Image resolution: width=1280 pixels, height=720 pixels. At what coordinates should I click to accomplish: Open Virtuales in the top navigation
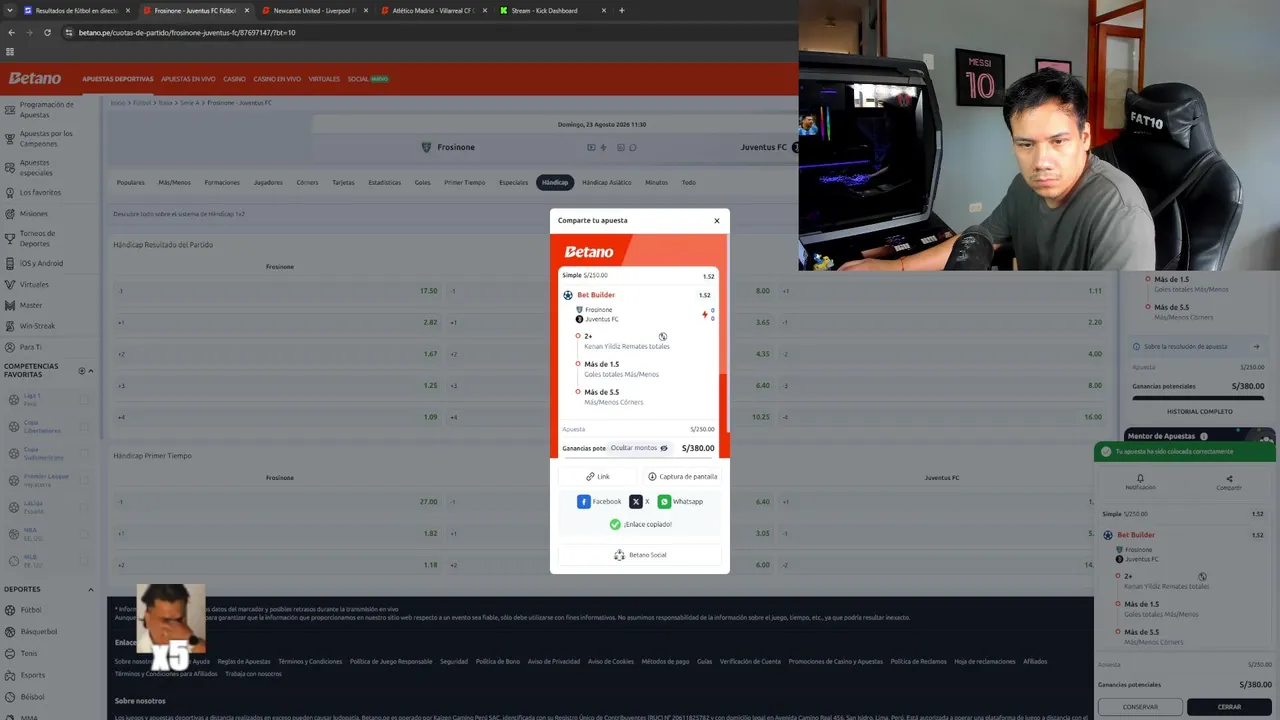[x=324, y=79]
